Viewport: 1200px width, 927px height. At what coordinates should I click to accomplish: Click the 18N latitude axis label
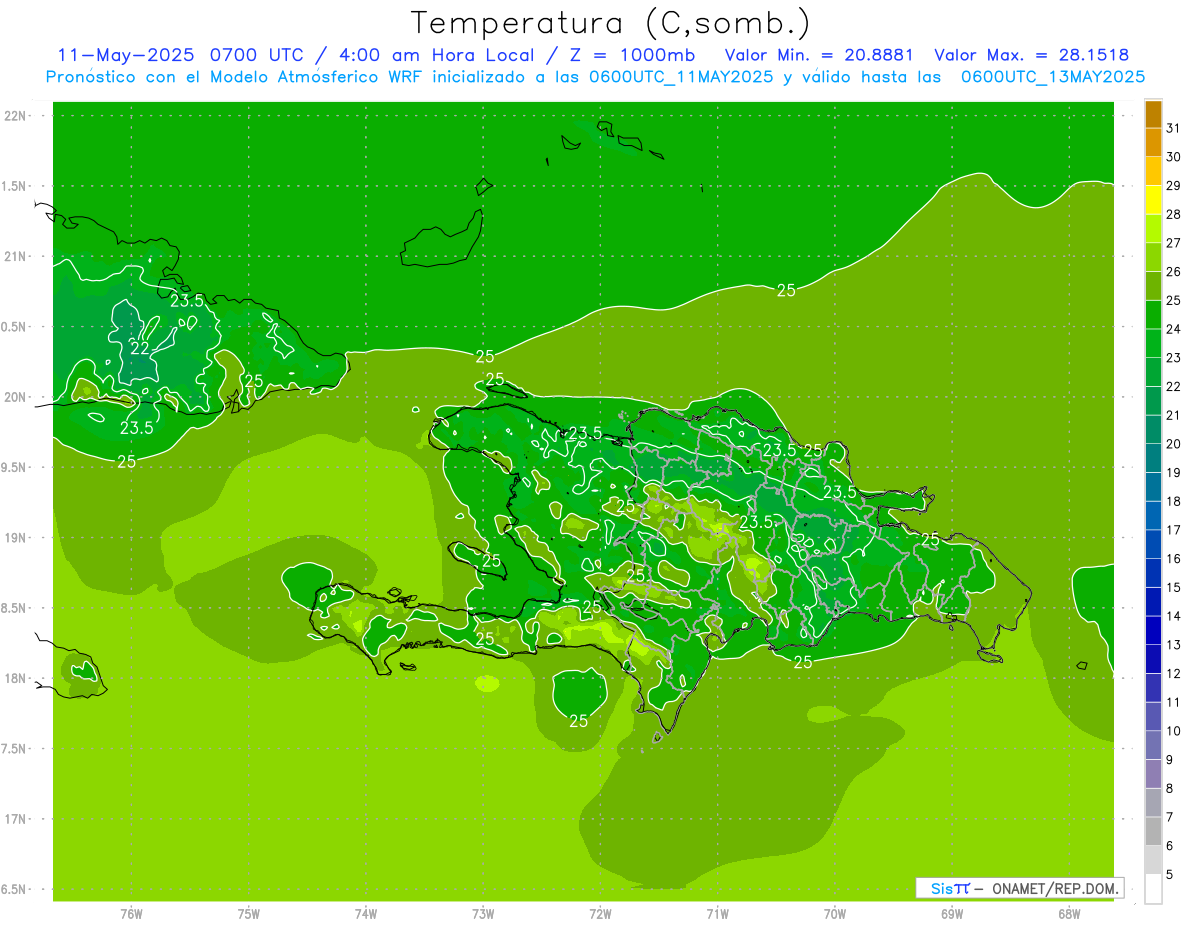tap(14, 679)
